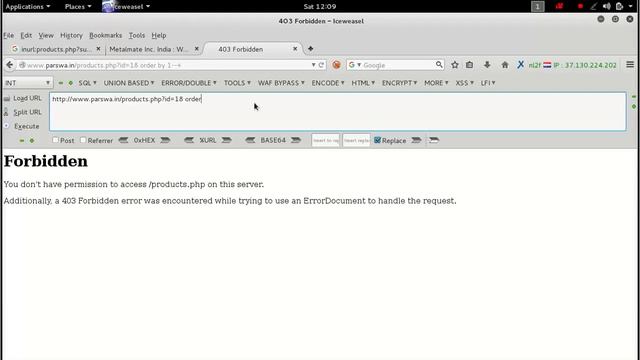
Task: Close the Metalmate Inc. India tab
Action: (196, 49)
